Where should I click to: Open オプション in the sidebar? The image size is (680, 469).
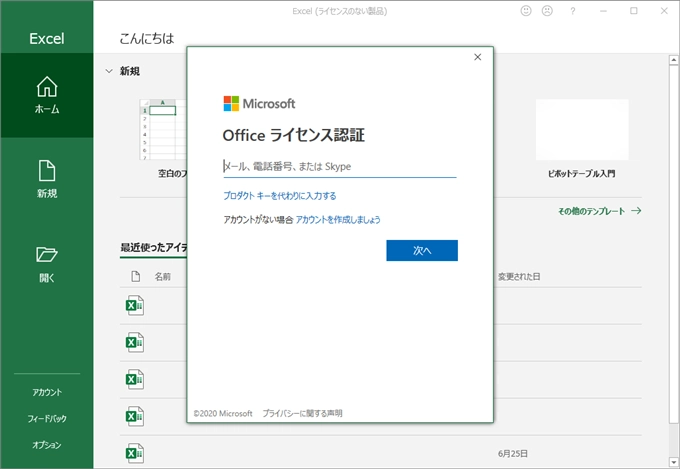[x=47, y=445]
